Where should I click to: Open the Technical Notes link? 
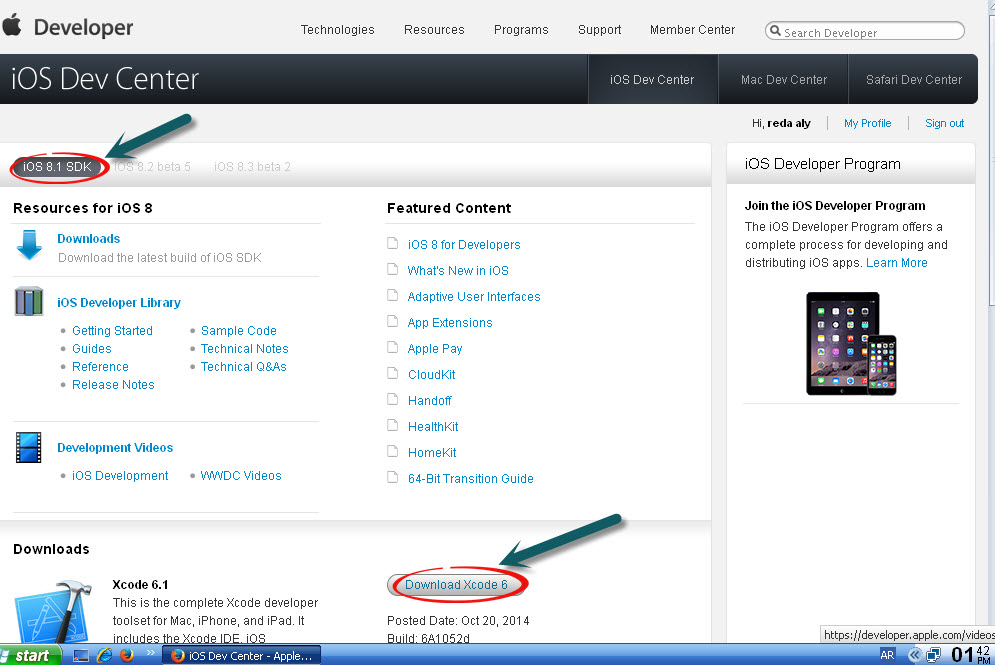[x=244, y=348]
